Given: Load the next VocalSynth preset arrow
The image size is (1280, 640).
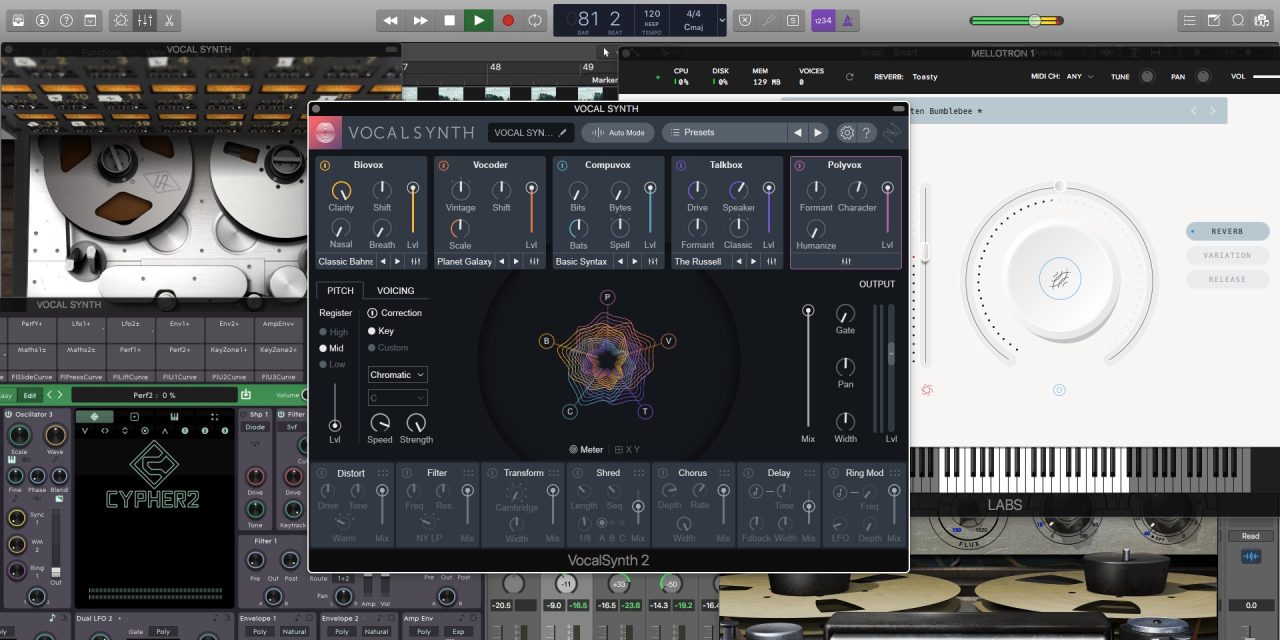Looking at the screenshot, I should 818,133.
